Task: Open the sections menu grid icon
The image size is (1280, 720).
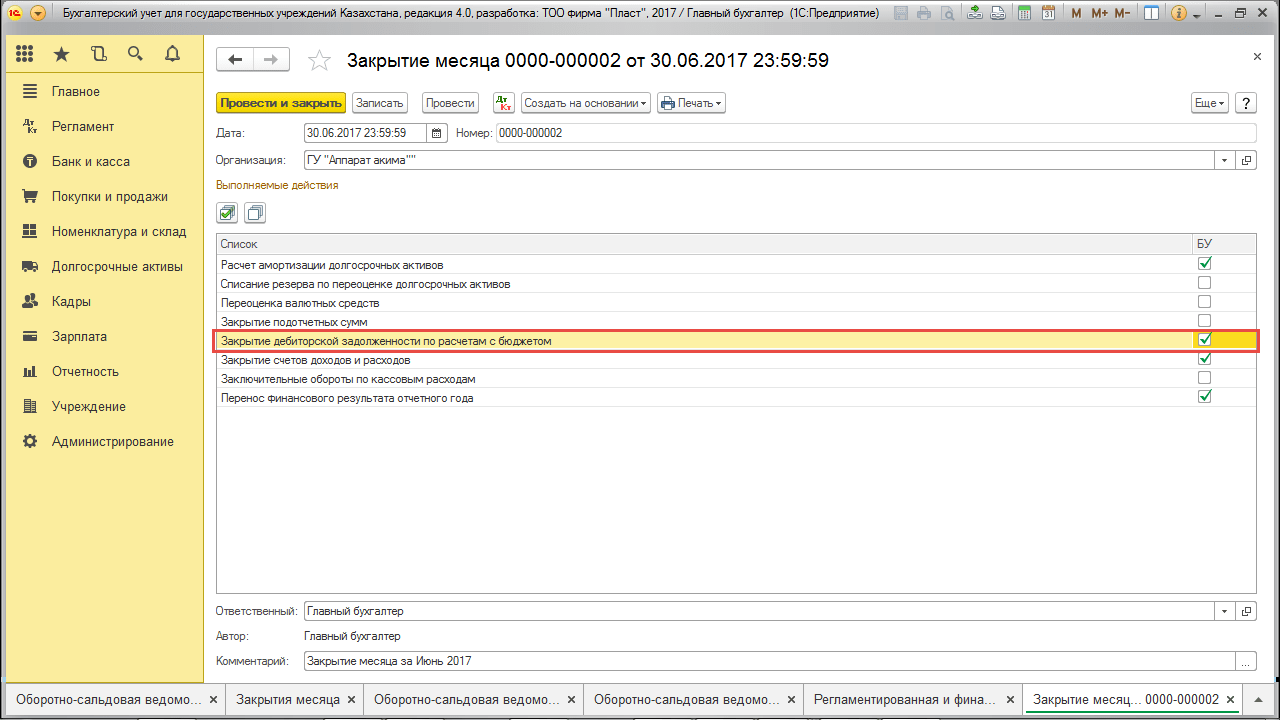Action: 25,54
